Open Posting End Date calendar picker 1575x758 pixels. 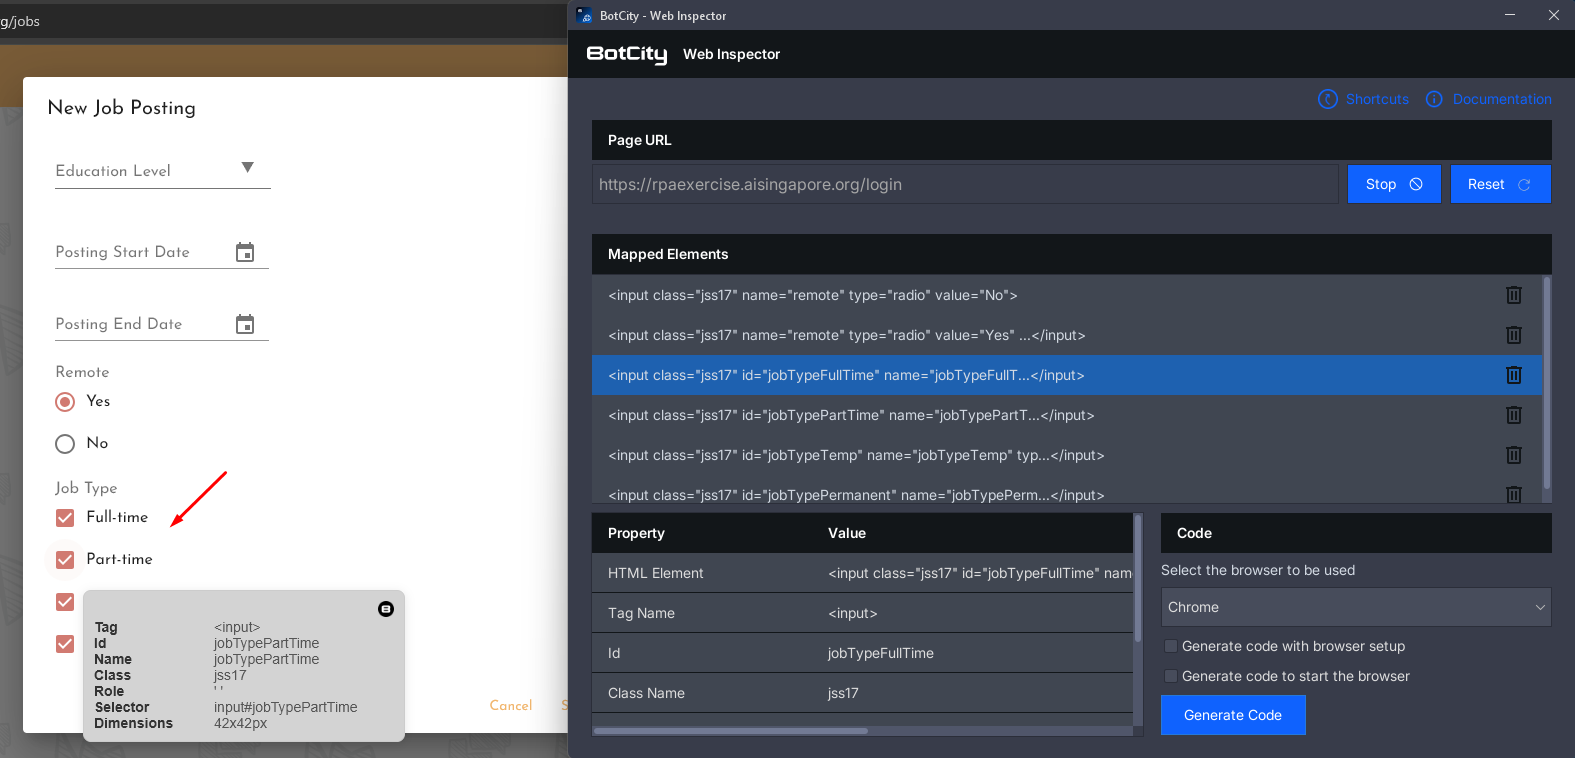coord(245,324)
